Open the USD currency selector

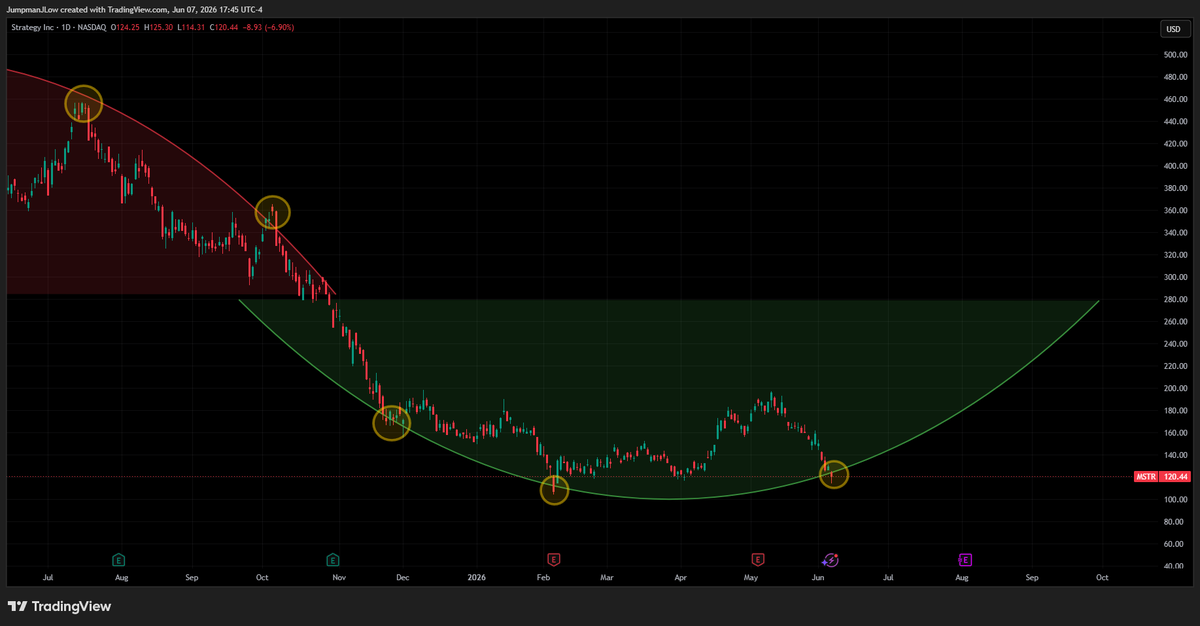[1173, 29]
